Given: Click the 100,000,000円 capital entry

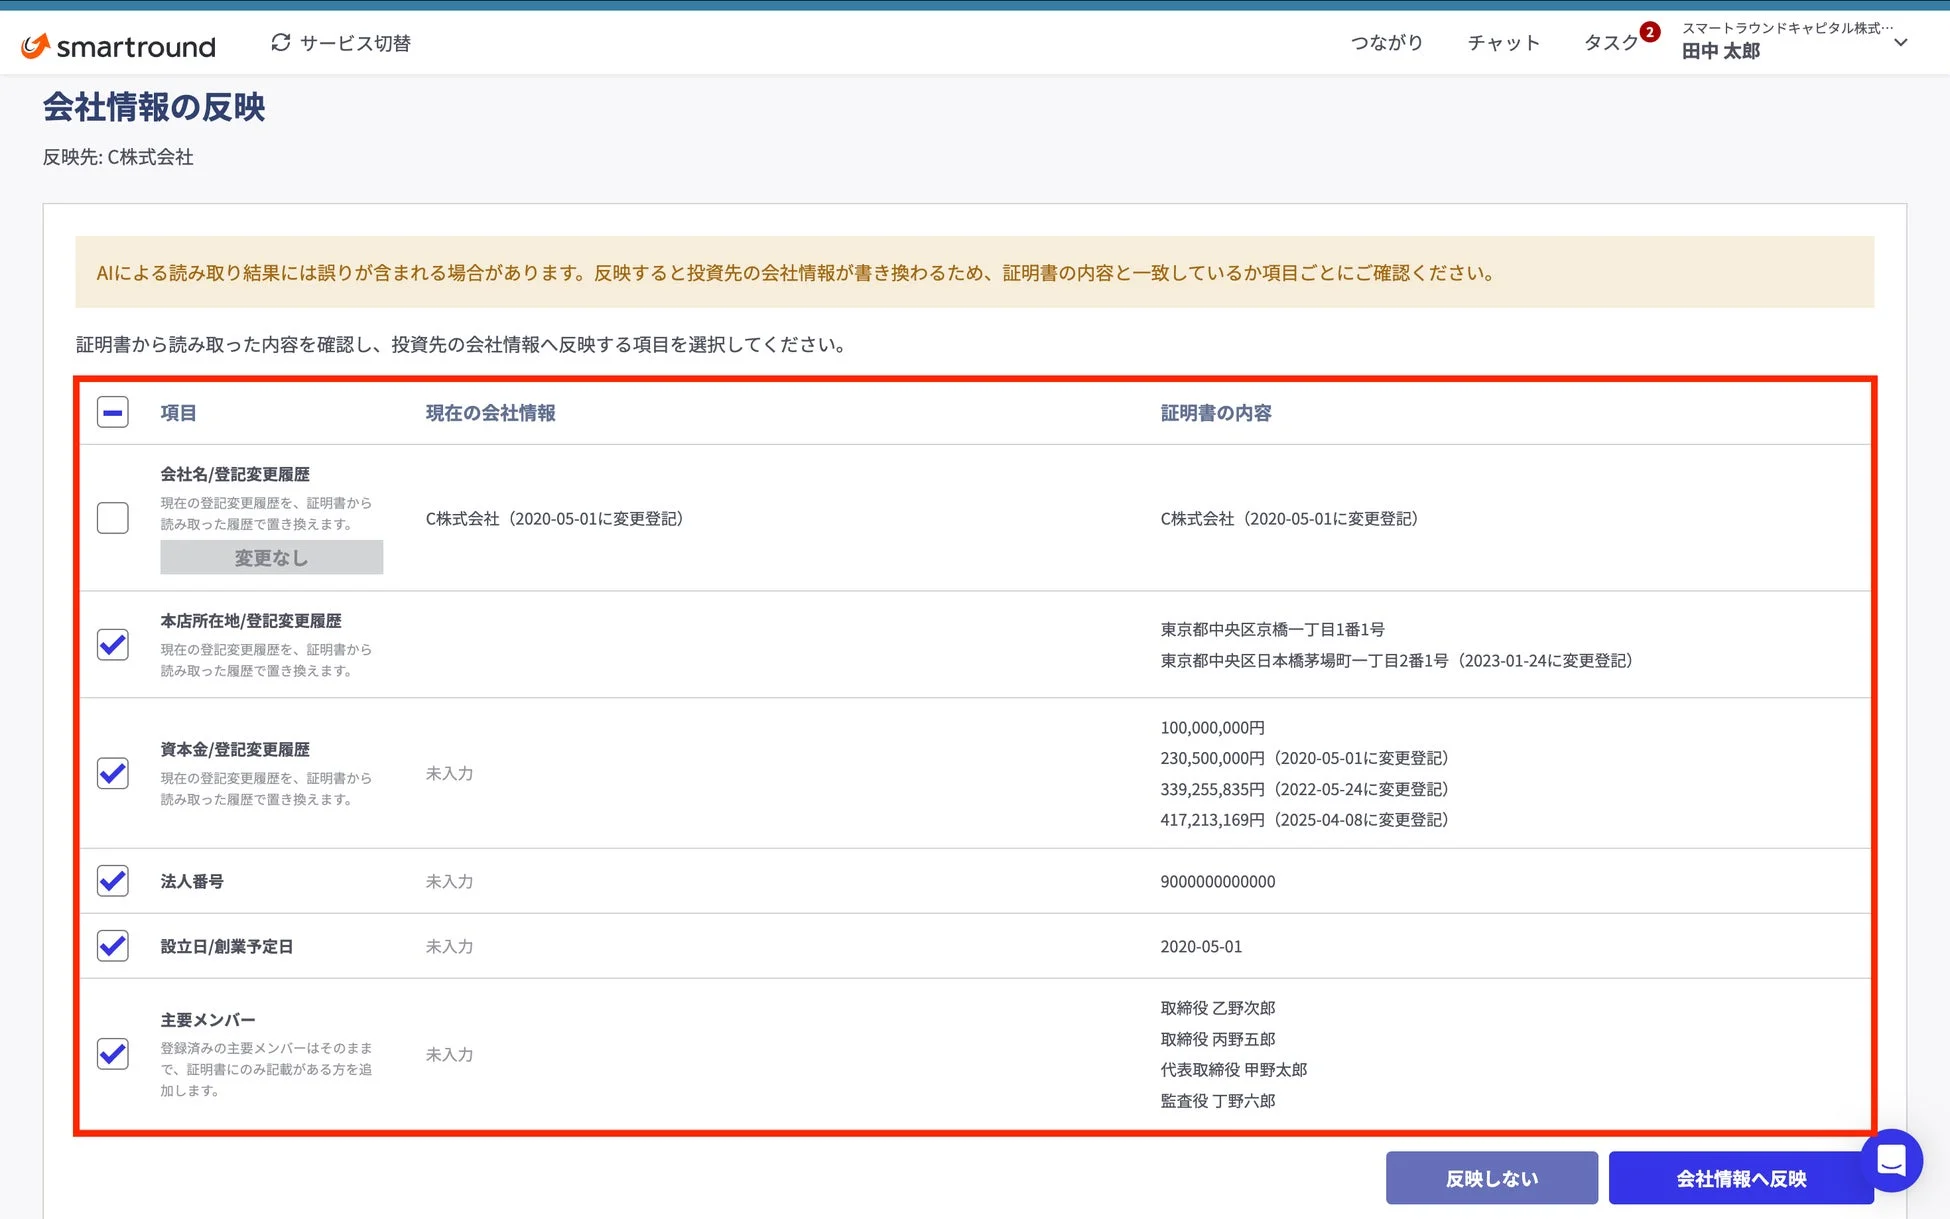Looking at the screenshot, I should (x=1212, y=728).
